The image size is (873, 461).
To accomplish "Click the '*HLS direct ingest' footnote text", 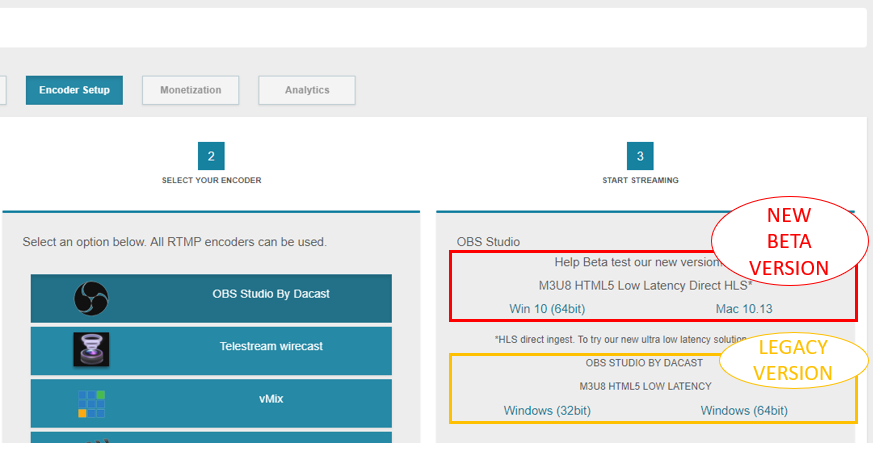I will [620, 340].
